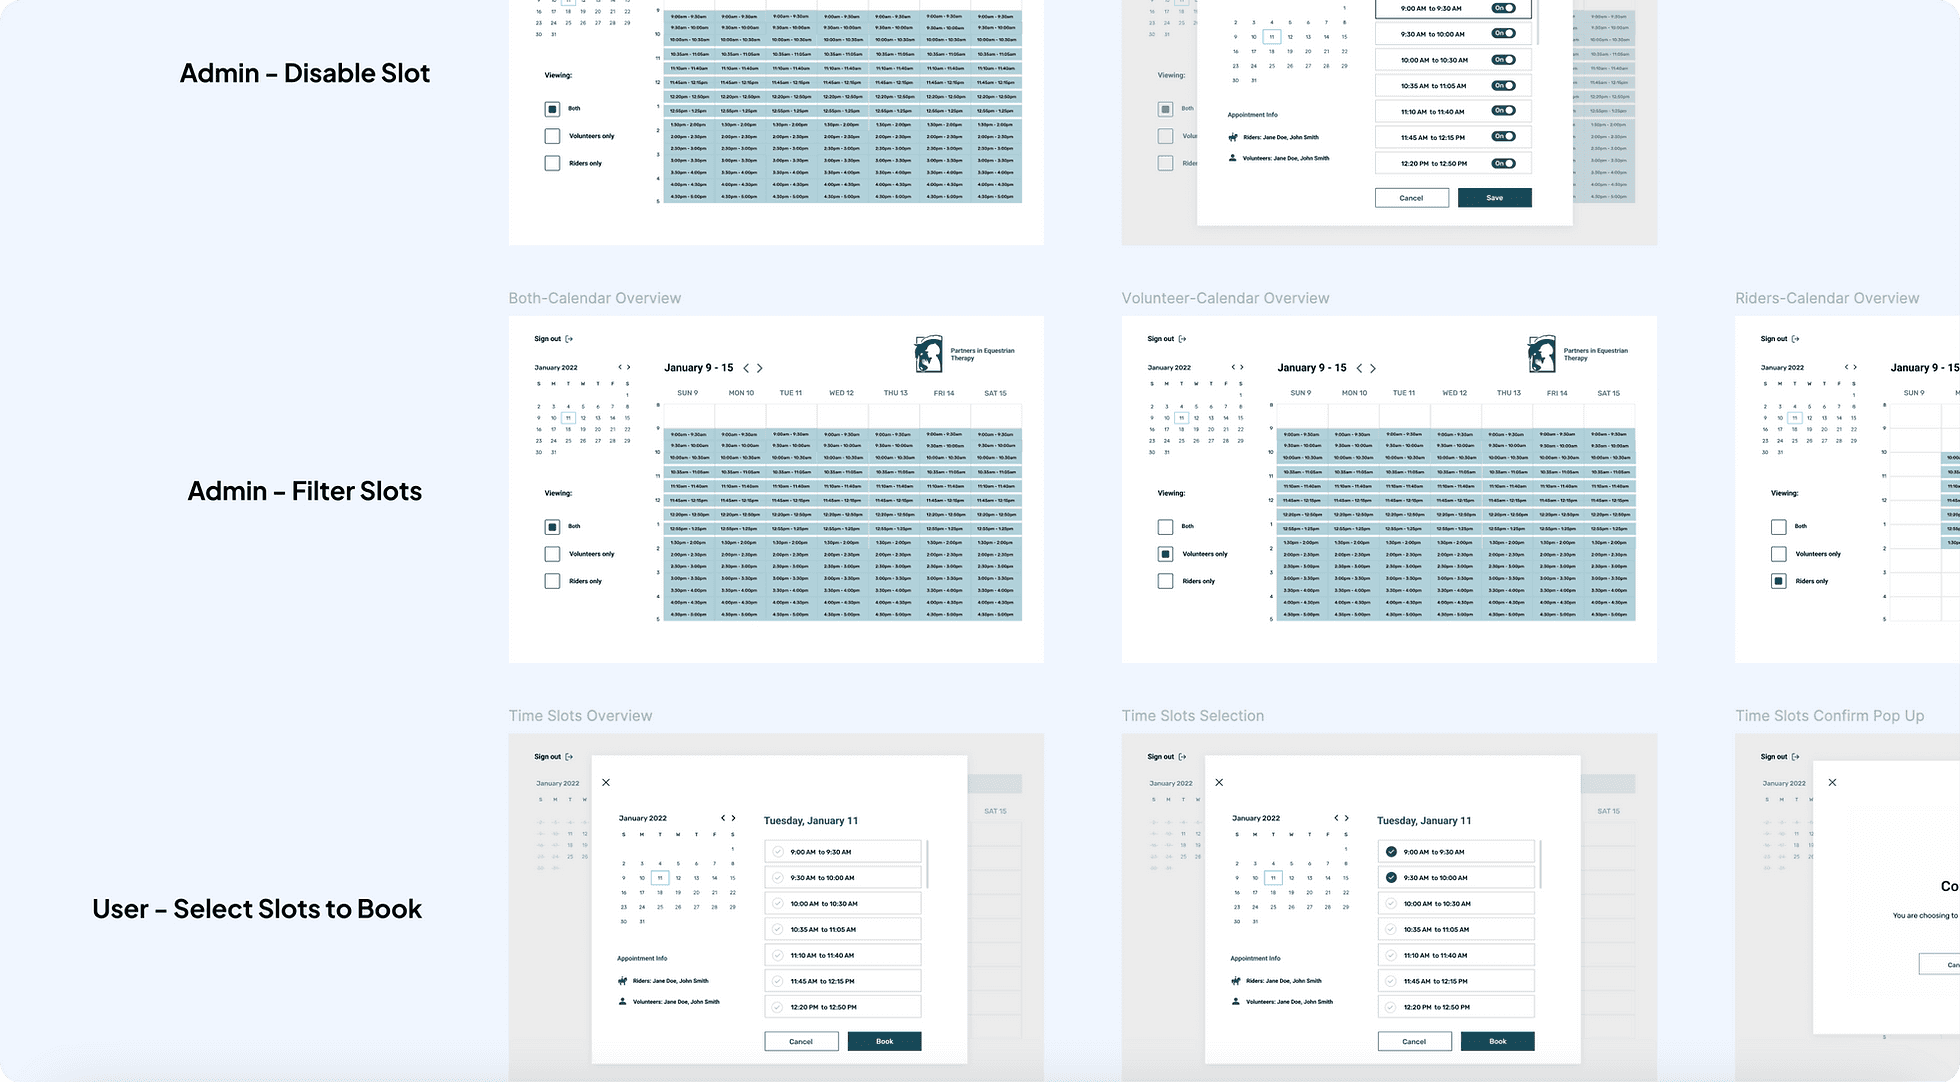
Task: Next month arrow in Time Slots Overview popup
Action: click(x=733, y=818)
